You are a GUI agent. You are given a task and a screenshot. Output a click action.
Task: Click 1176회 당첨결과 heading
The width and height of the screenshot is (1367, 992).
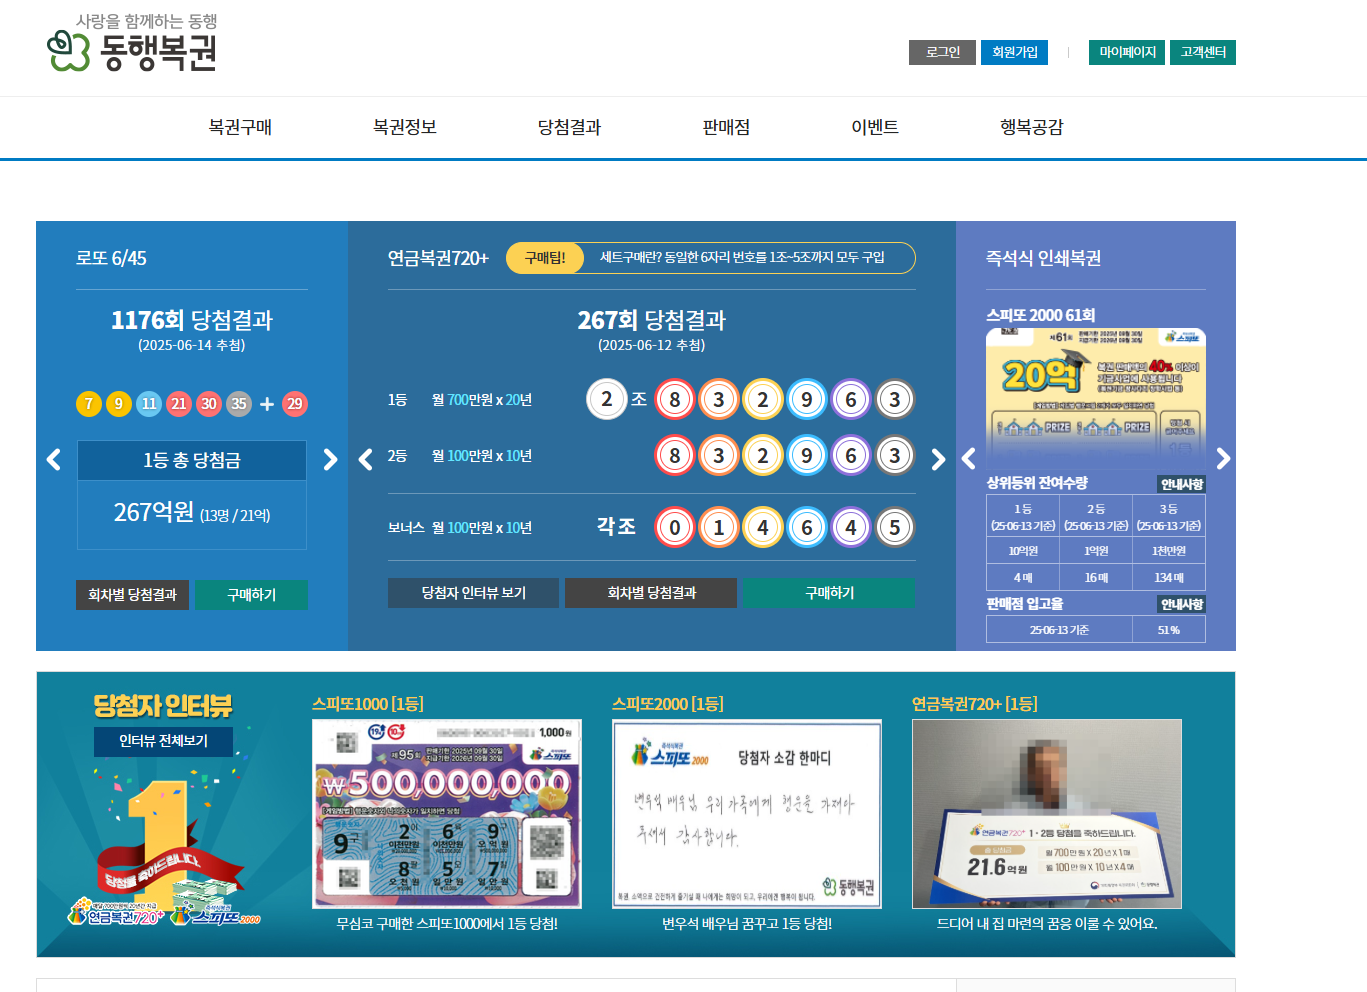[x=192, y=320]
